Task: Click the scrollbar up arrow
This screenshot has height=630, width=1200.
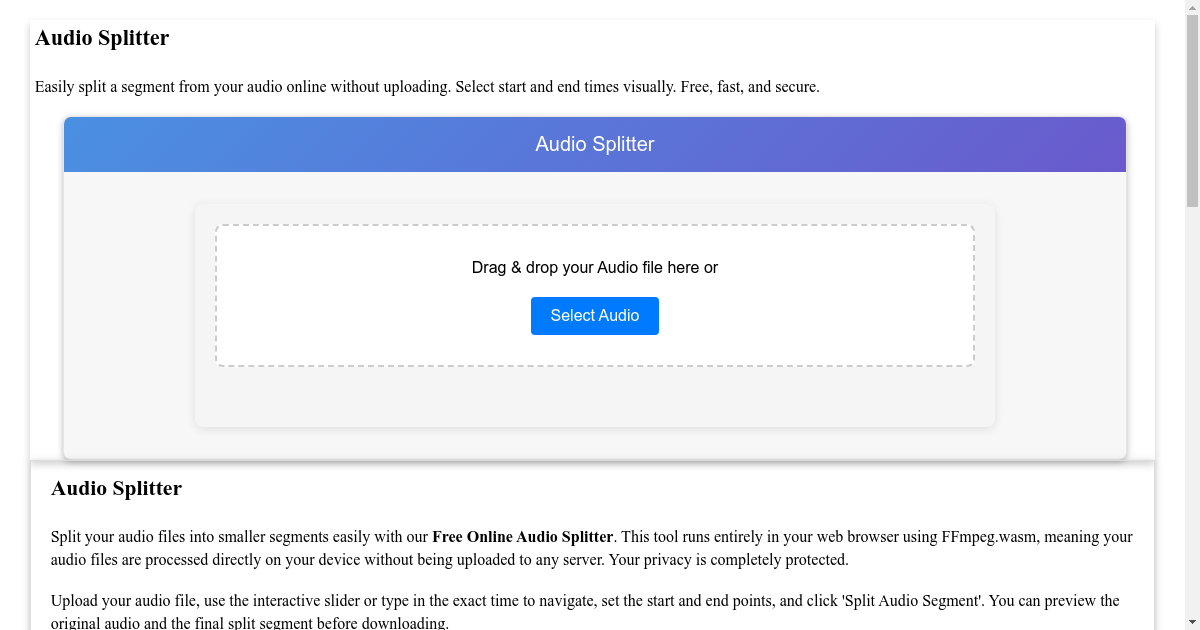Action: tap(1191, 9)
